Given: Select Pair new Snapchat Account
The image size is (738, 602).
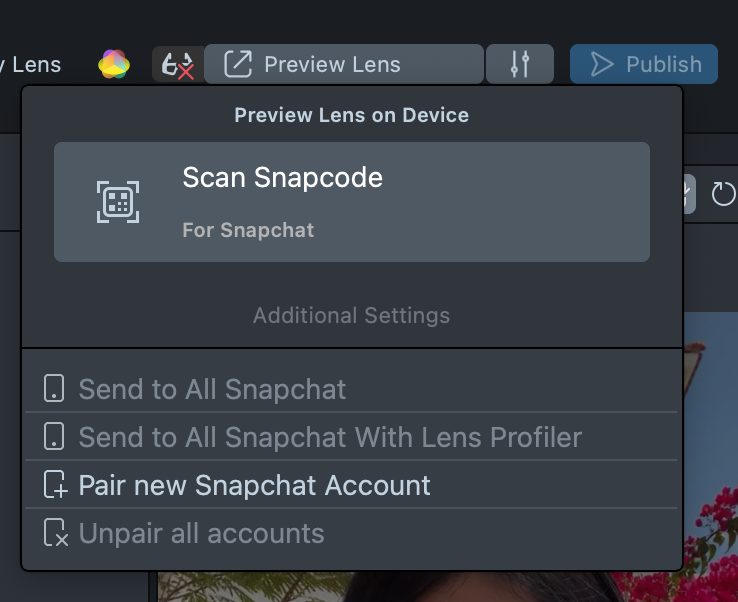Looking at the screenshot, I should (x=254, y=486).
